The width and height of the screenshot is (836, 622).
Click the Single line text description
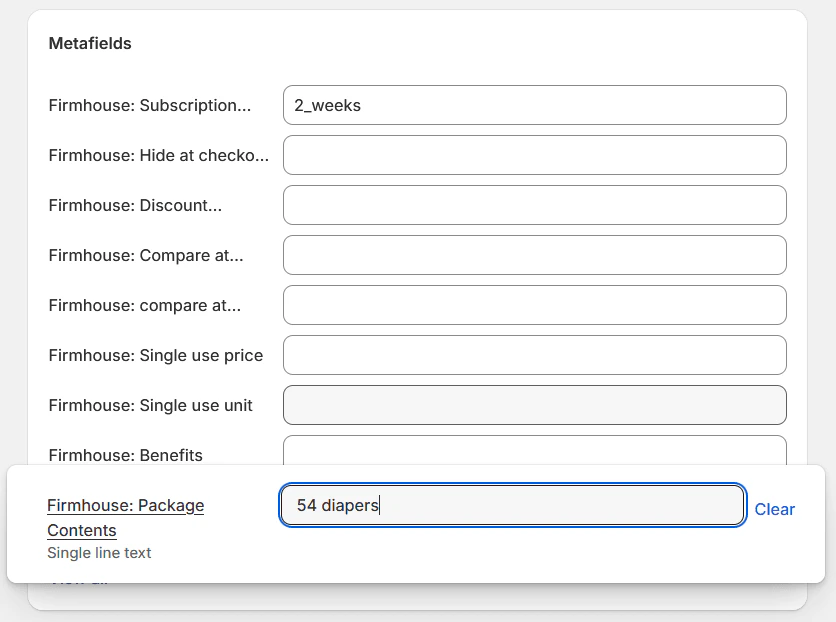99,552
